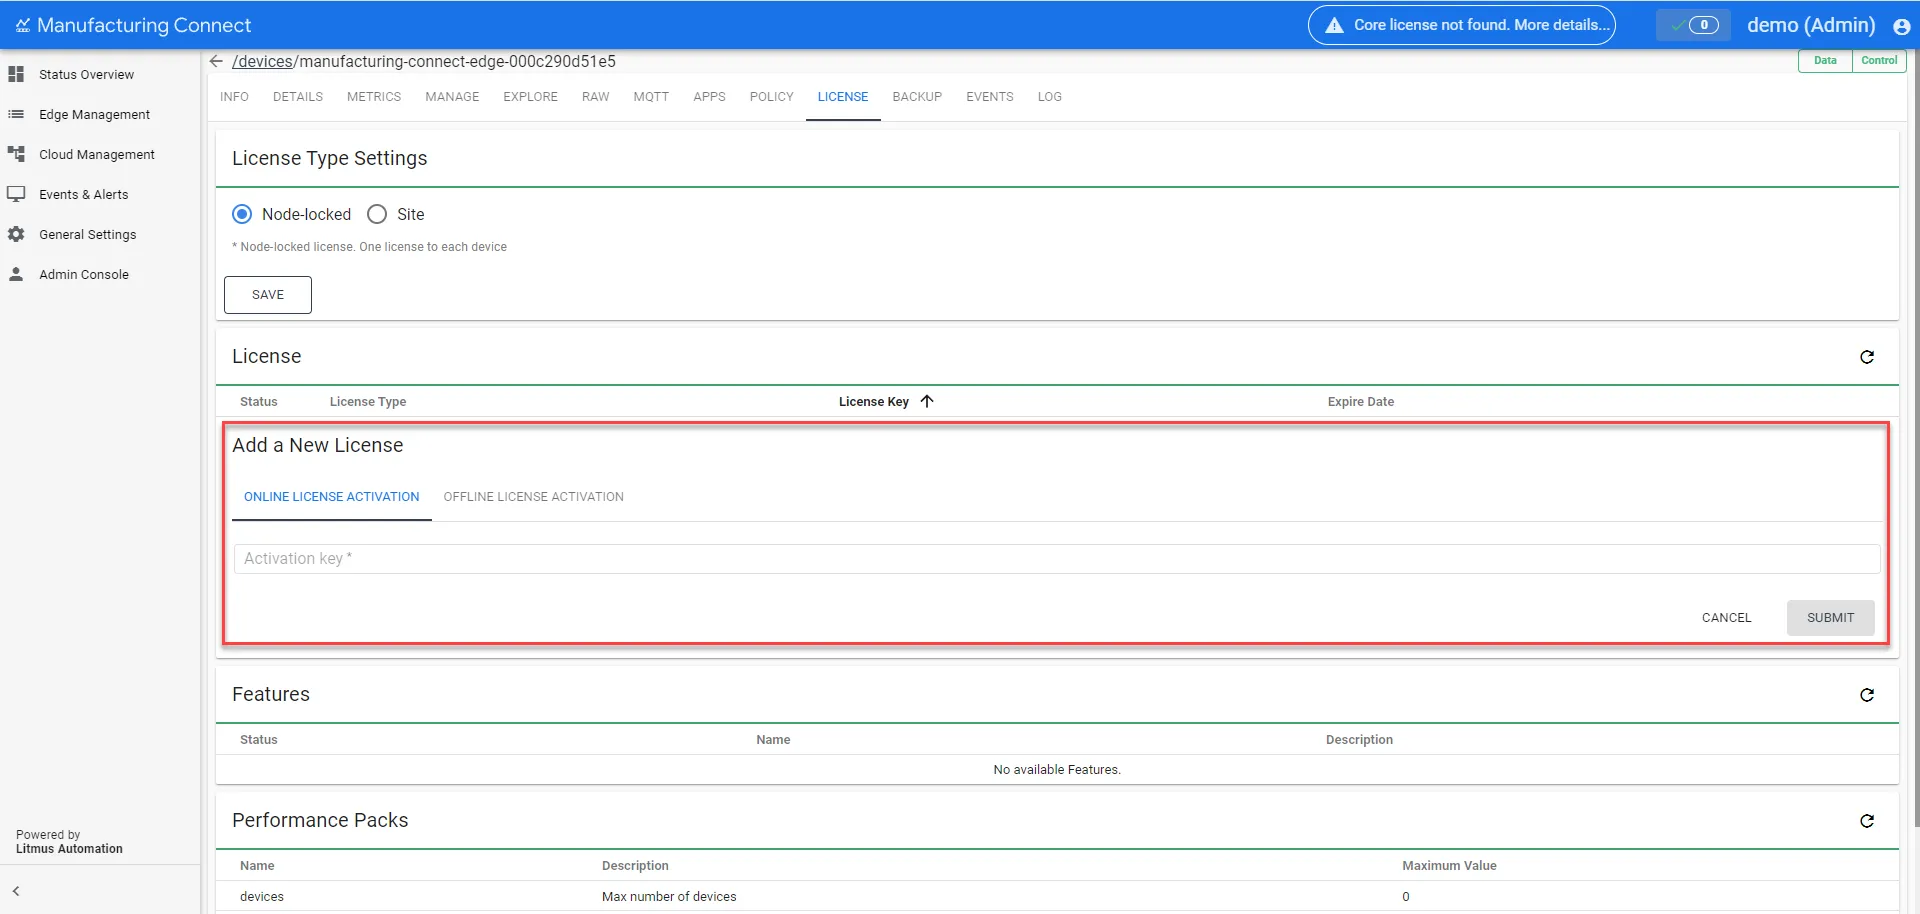Collapse the sidebar with the chevron

pyautogui.click(x=16, y=891)
